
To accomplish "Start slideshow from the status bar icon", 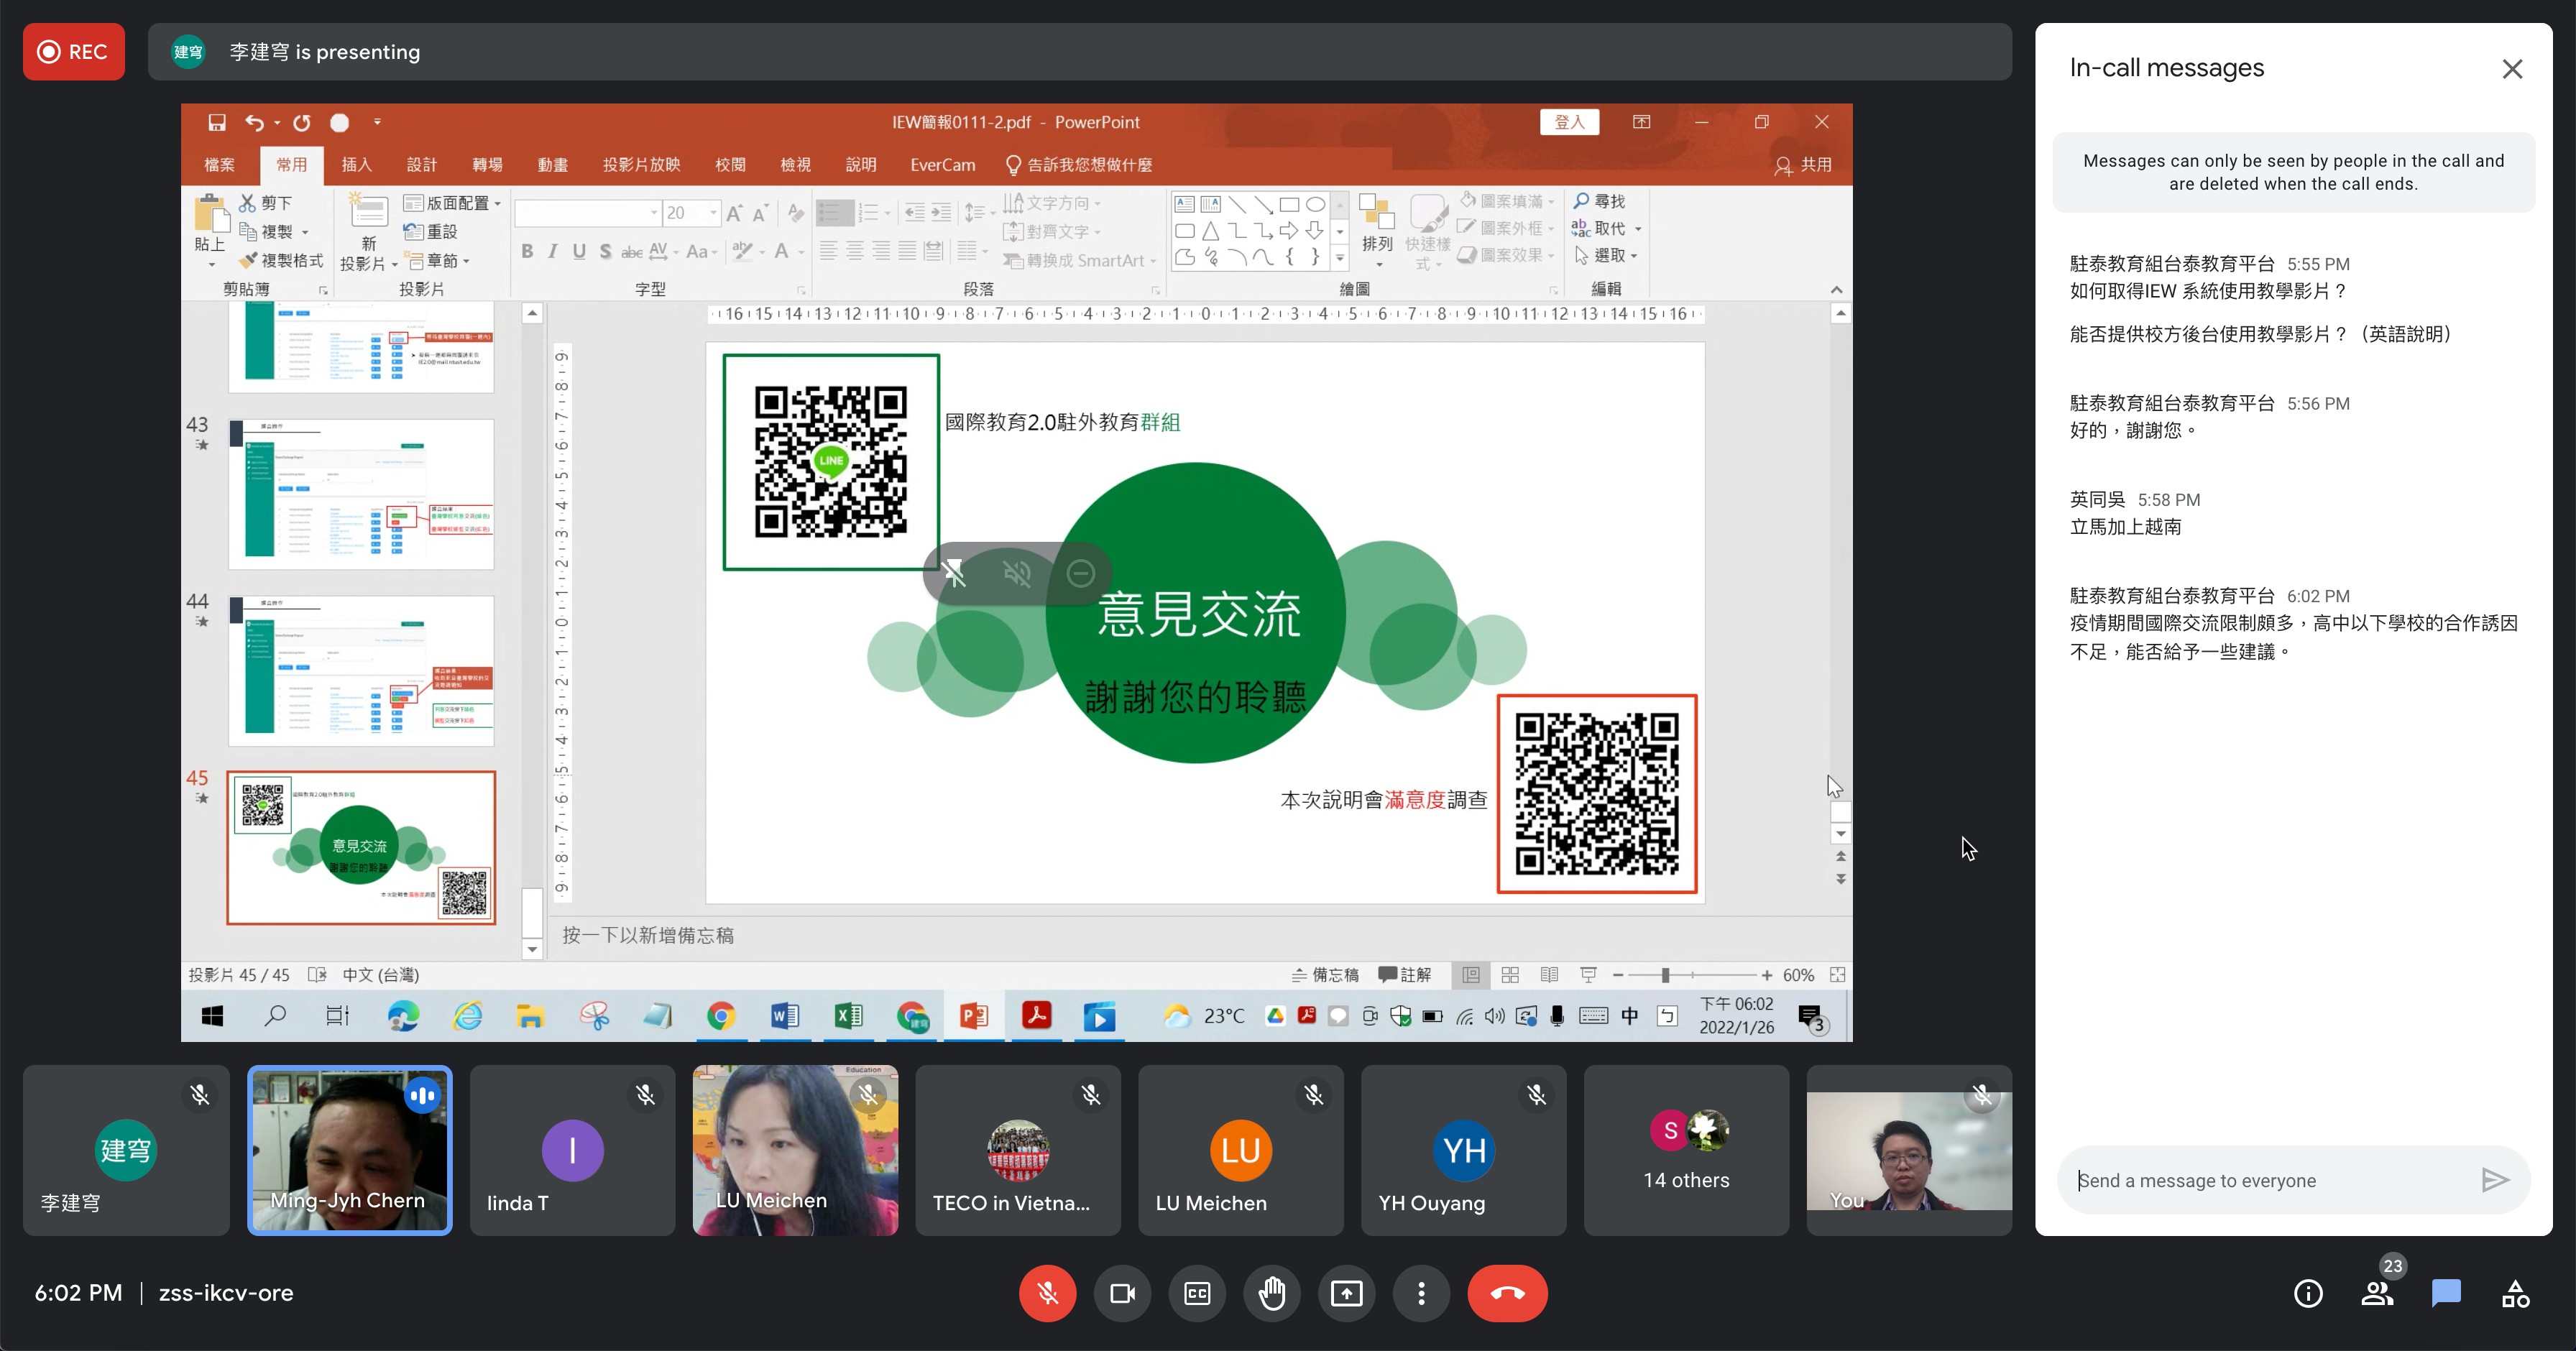I will pyautogui.click(x=1588, y=975).
